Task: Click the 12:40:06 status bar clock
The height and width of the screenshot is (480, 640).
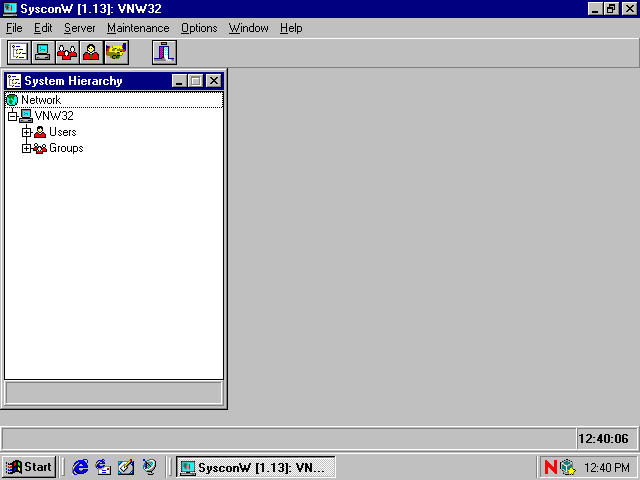Action: pos(606,439)
